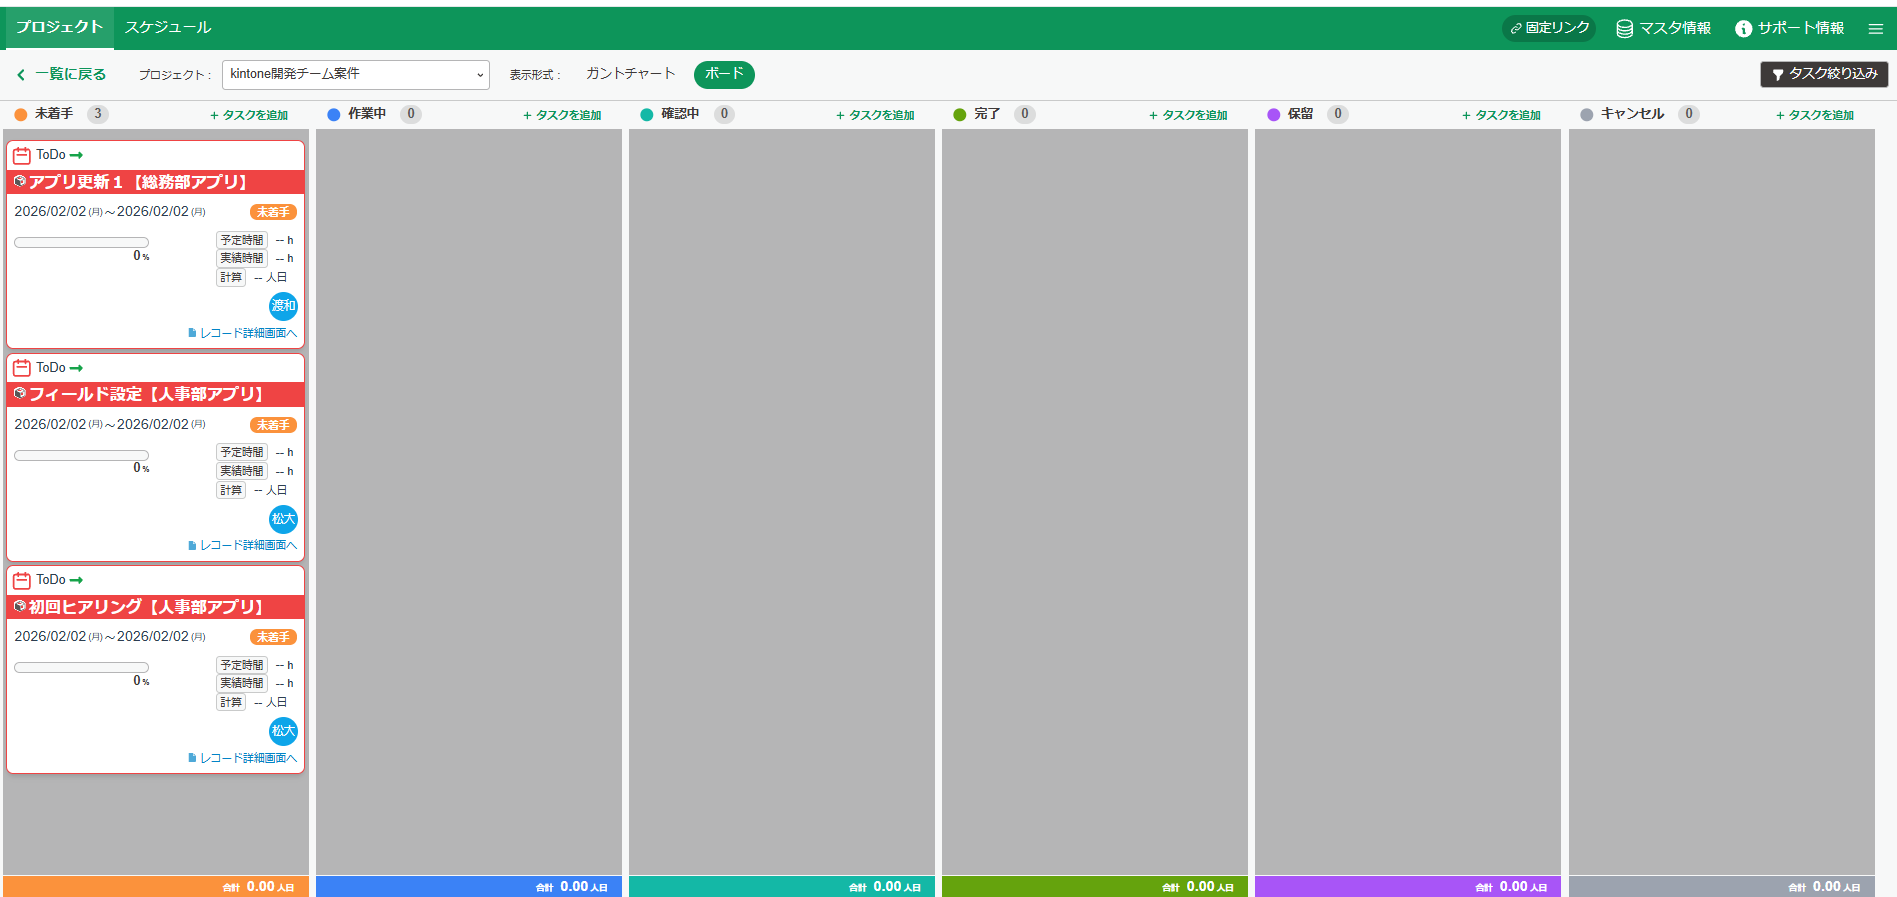Screen dimensions: 1897x897
Task: Click 未着手 status badge on アプリ更新1 card
Action: 273,212
